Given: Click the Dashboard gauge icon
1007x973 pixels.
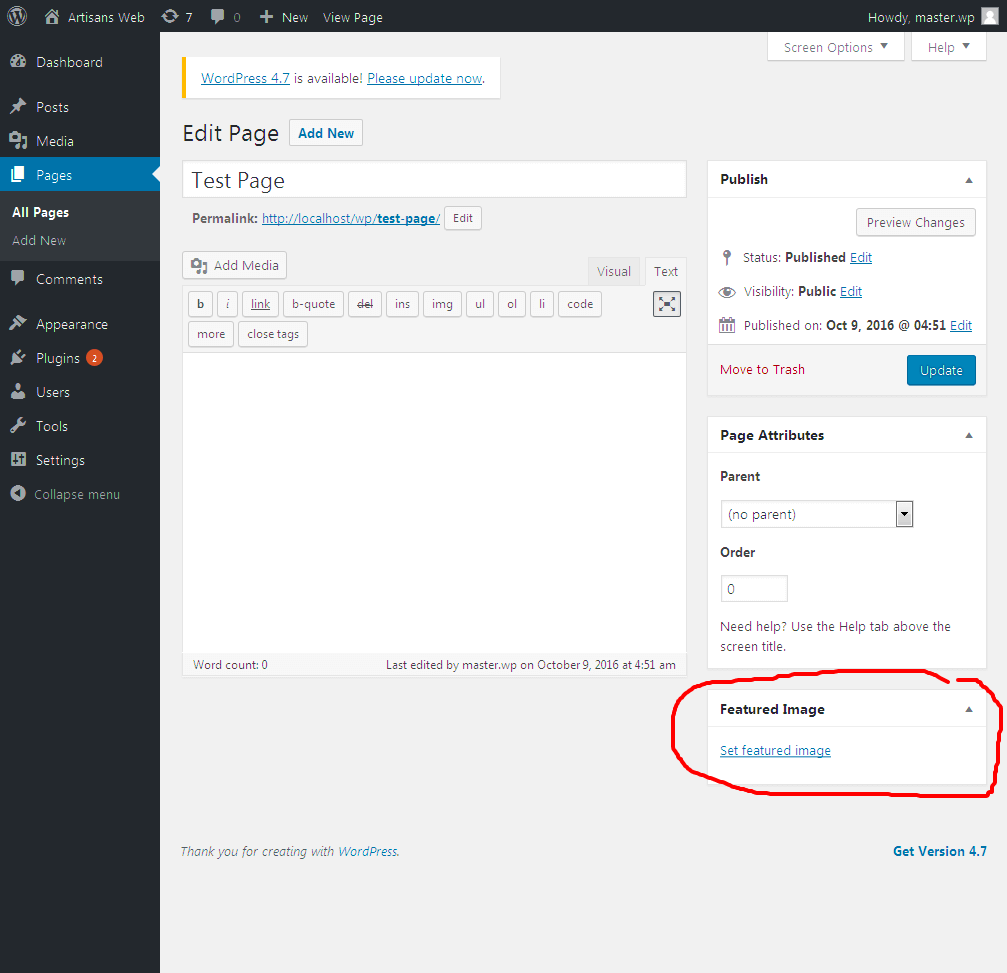Looking at the screenshot, I should coord(18,62).
